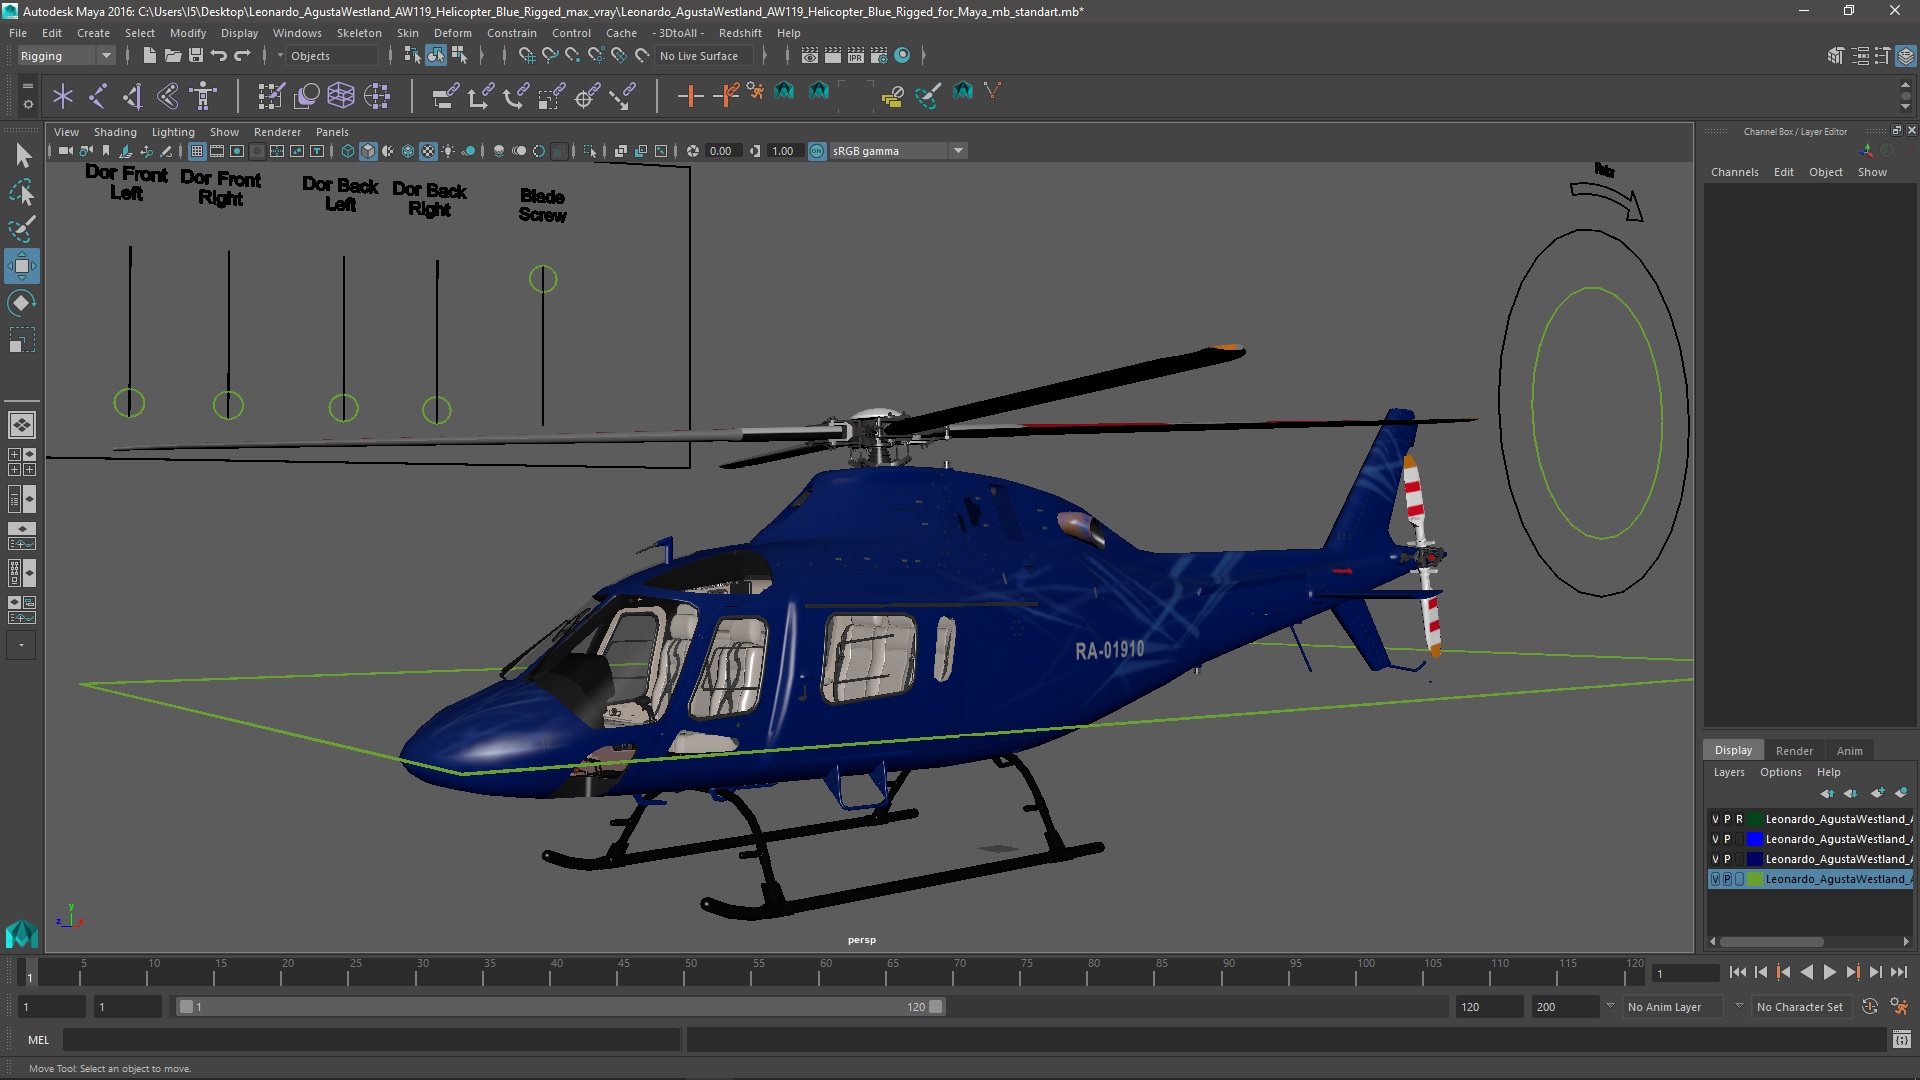The width and height of the screenshot is (1920, 1080).
Task: Open the Options menu in Layer Editor
Action: [x=1780, y=772]
